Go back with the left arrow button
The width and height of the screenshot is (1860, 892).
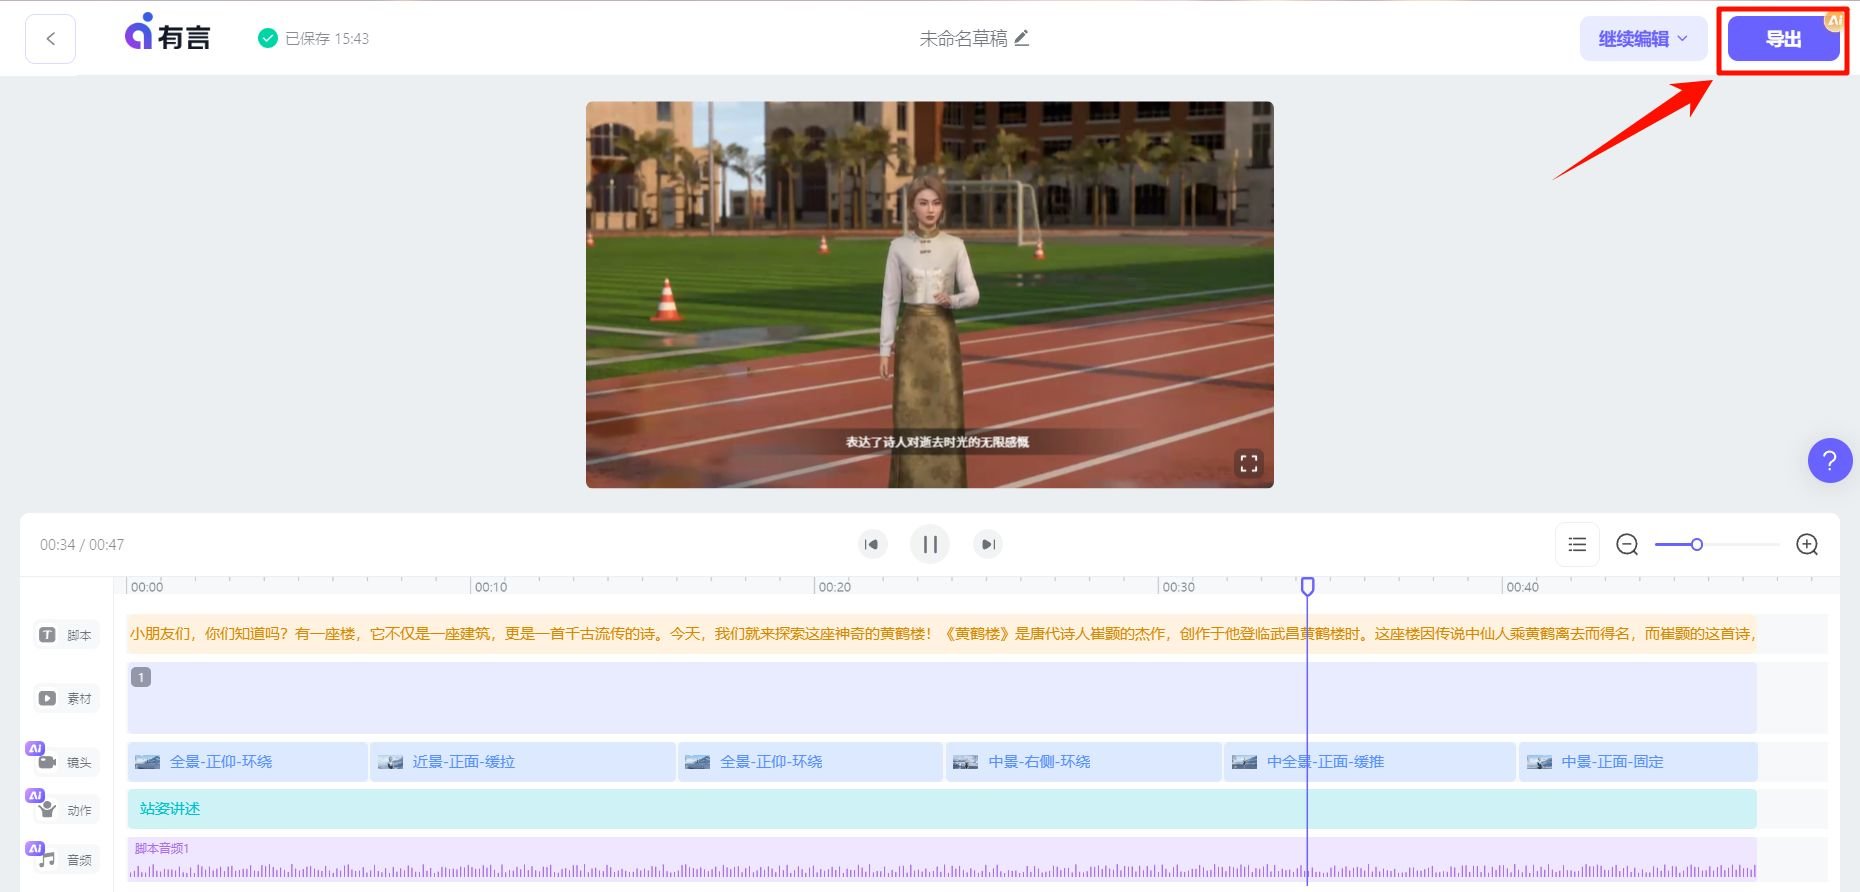(50, 39)
